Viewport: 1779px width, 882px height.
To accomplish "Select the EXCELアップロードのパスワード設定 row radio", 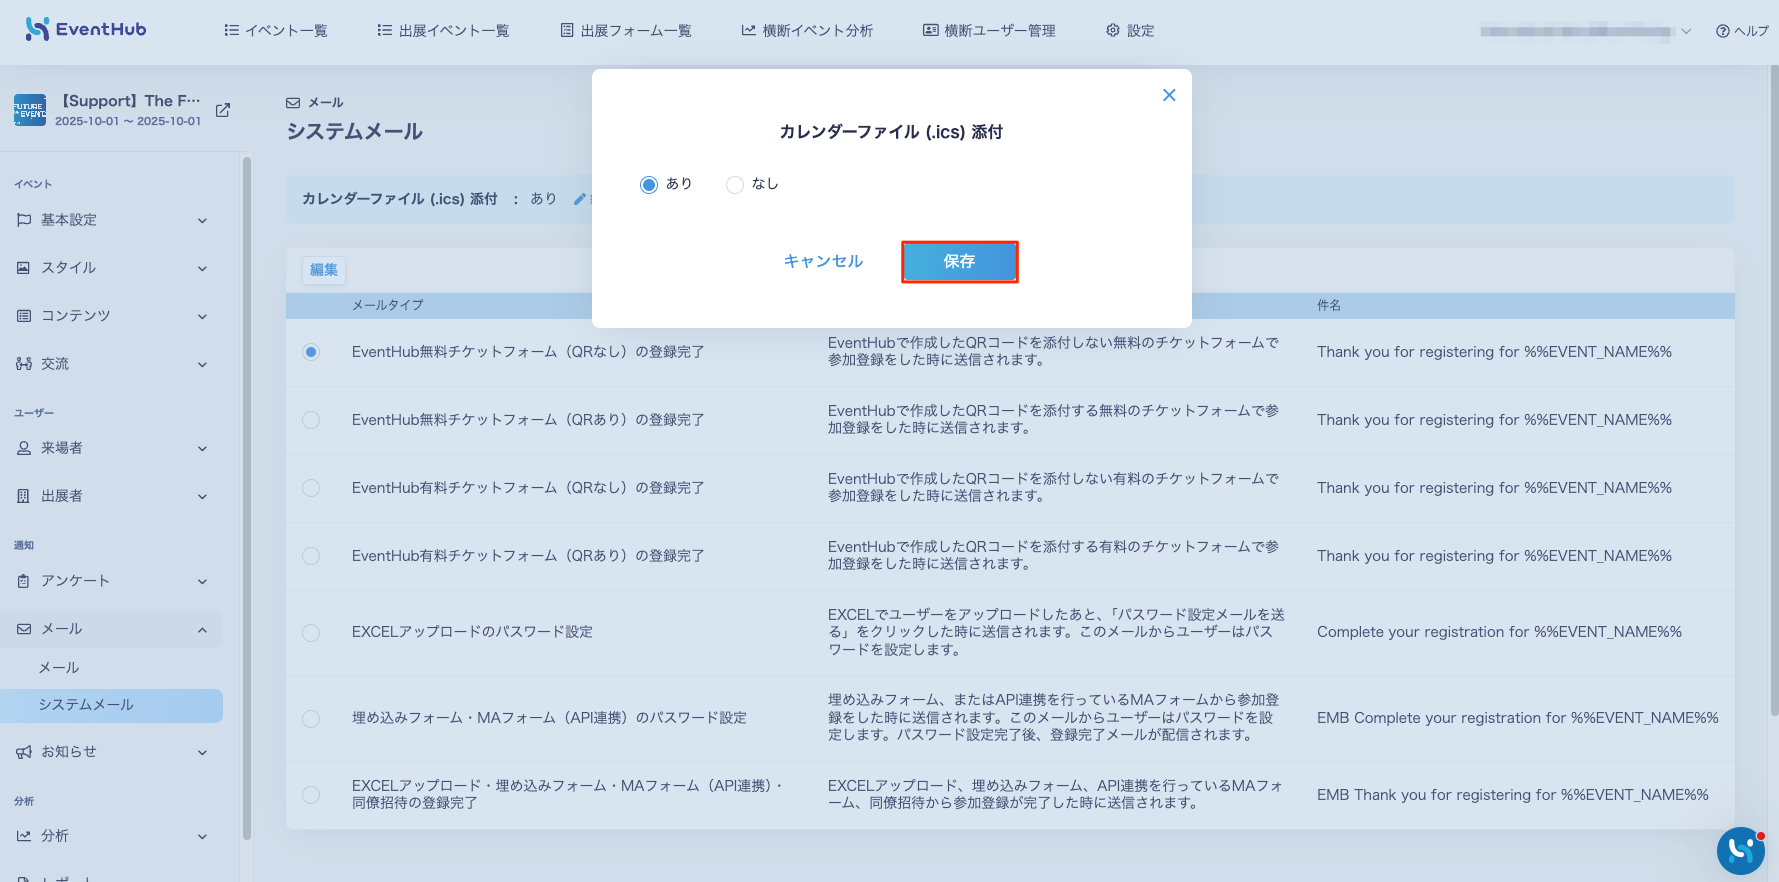I will [x=311, y=633].
